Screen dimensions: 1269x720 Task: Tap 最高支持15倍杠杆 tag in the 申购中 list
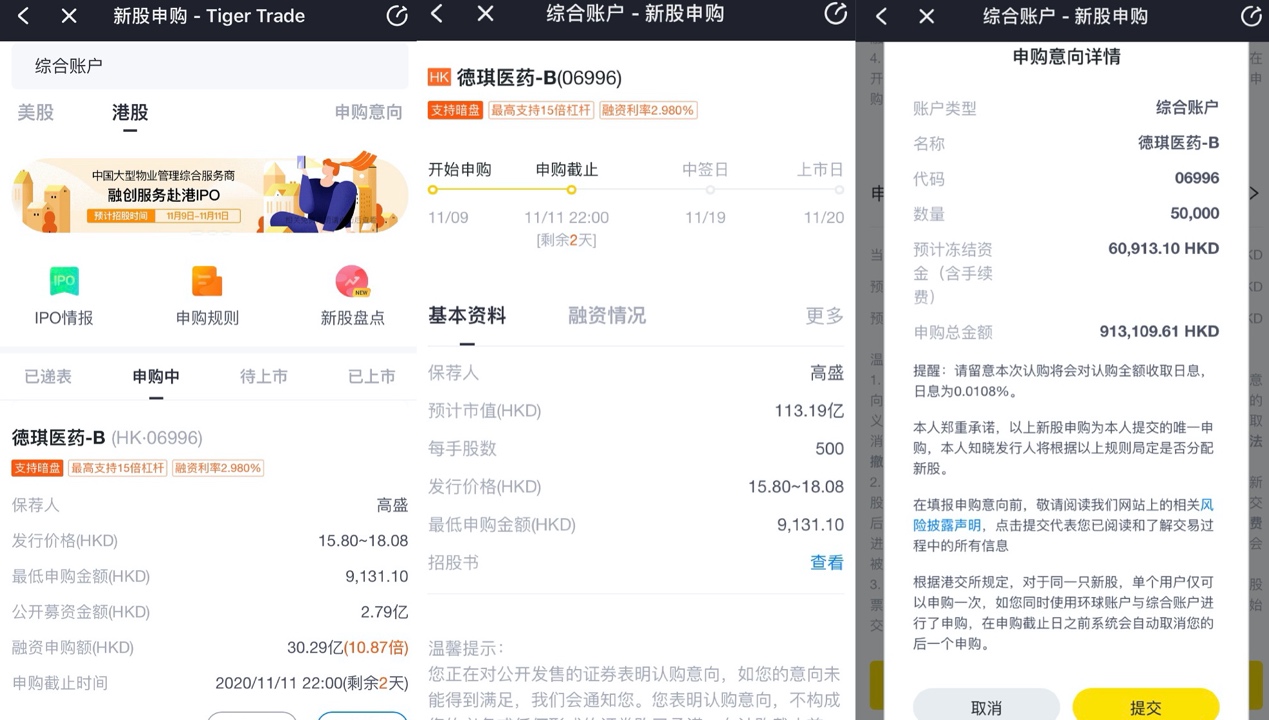[x=117, y=468]
